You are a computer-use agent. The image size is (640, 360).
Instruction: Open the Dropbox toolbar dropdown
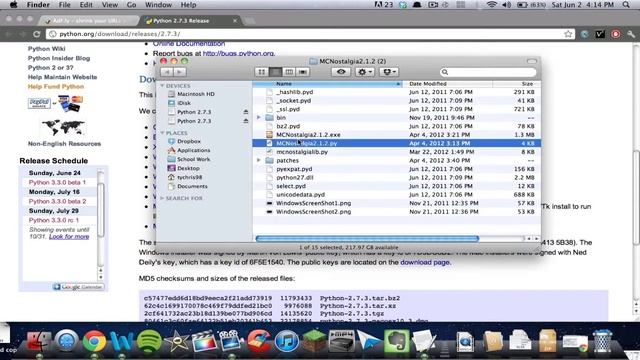pyautogui.click(x=388, y=72)
